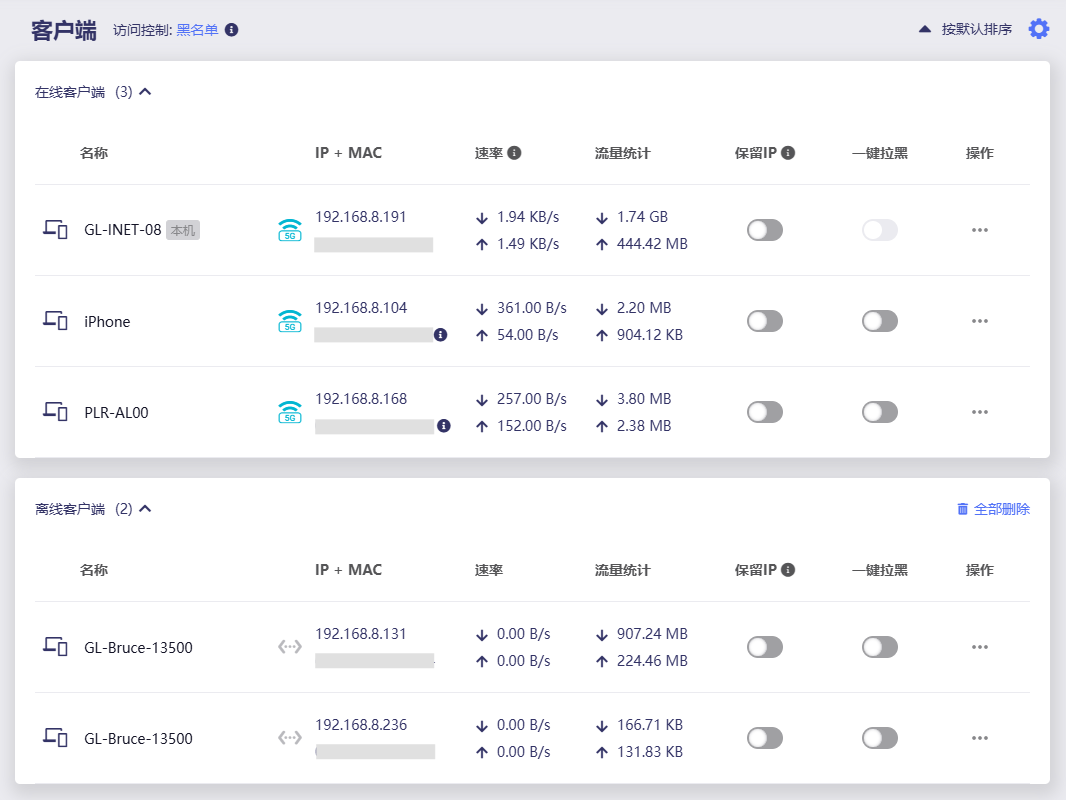Click info icon beside 保留IP in offline table
The width and height of the screenshot is (1066, 800).
[788, 570]
